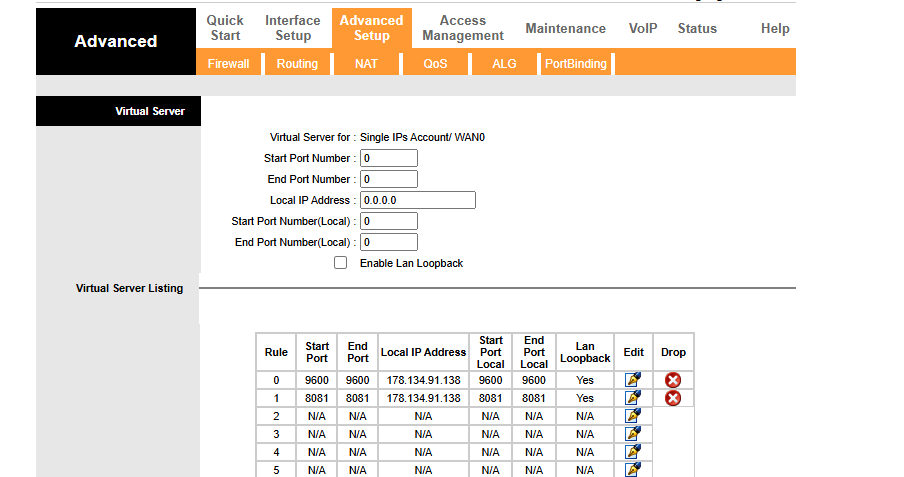The height and width of the screenshot is (477, 904).
Task: Go to the Access Management tab
Action: point(462,28)
